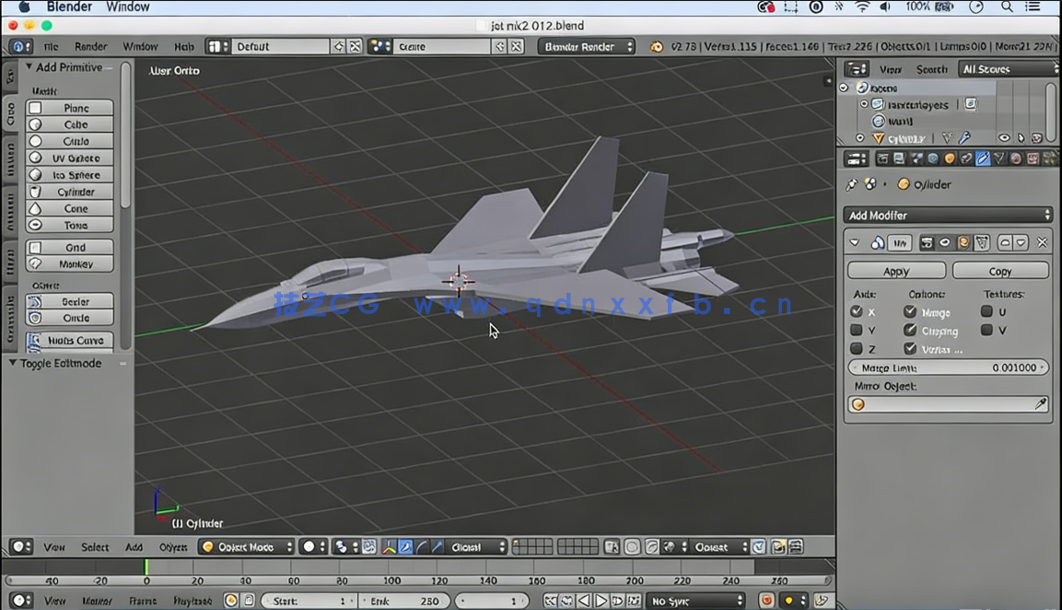Enable the U textures checkbox
Image resolution: width=1062 pixels, height=610 pixels.
point(986,311)
